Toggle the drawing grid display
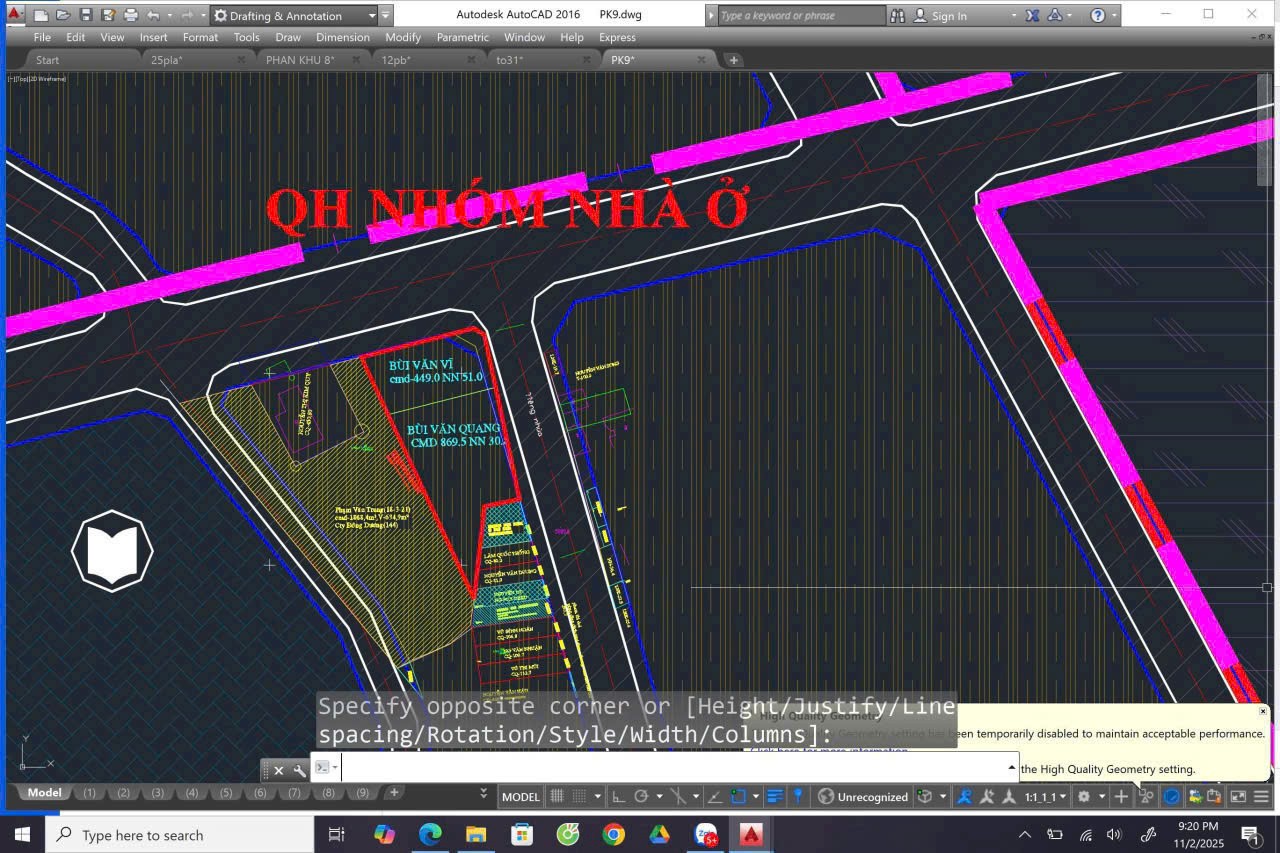1280x853 pixels. tap(557, 797)
